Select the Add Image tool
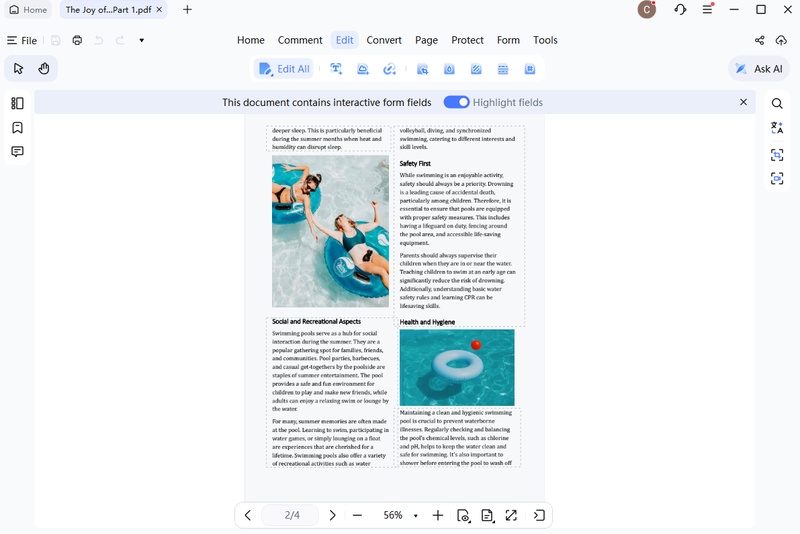Image resolution: width=800 pixels, height=534 pixels. click(x=363, y=69)
